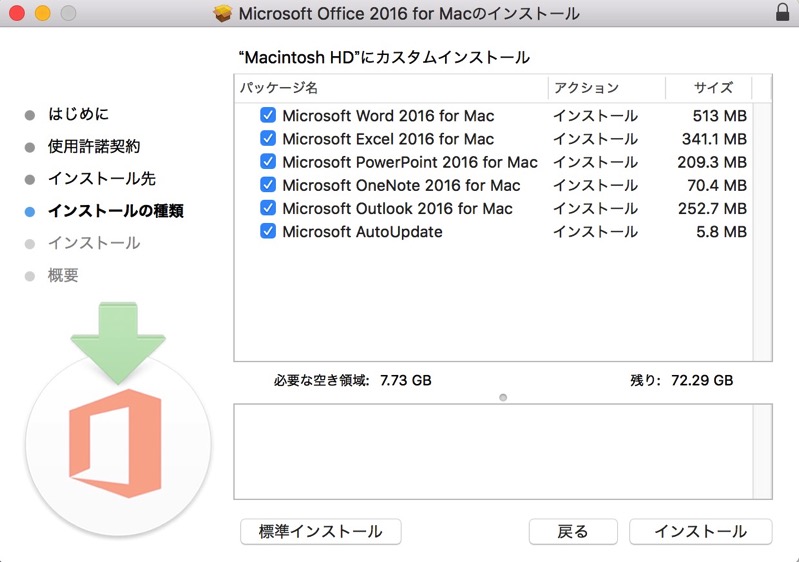Click the installer package icon in title

click(x=223, y=13)
